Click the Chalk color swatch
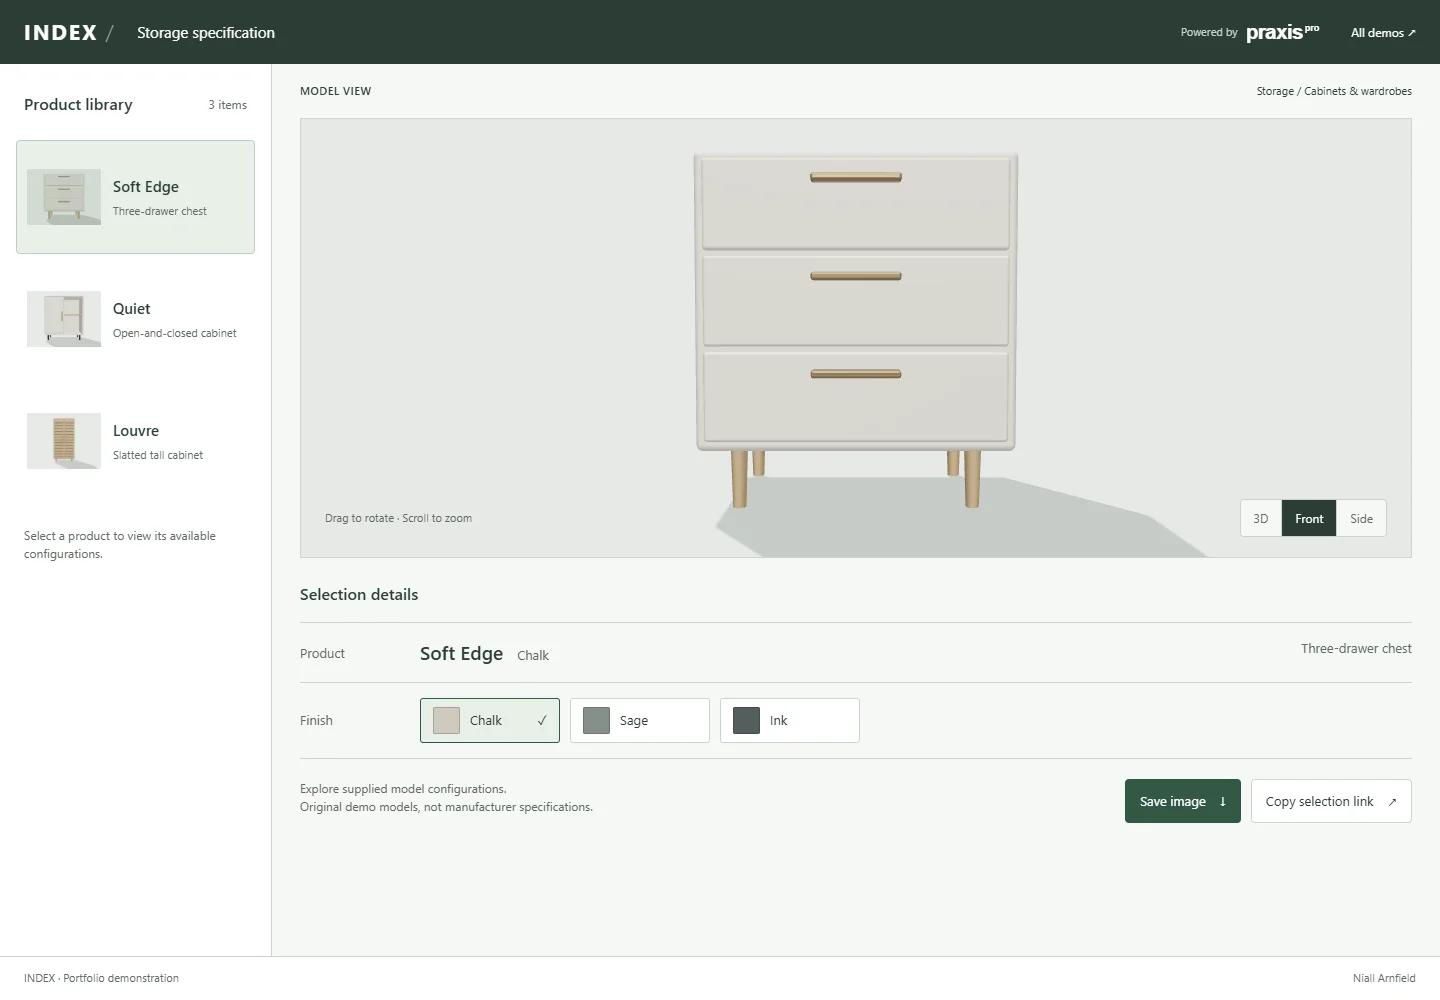1440x1000 pixels. click(446, 720)
